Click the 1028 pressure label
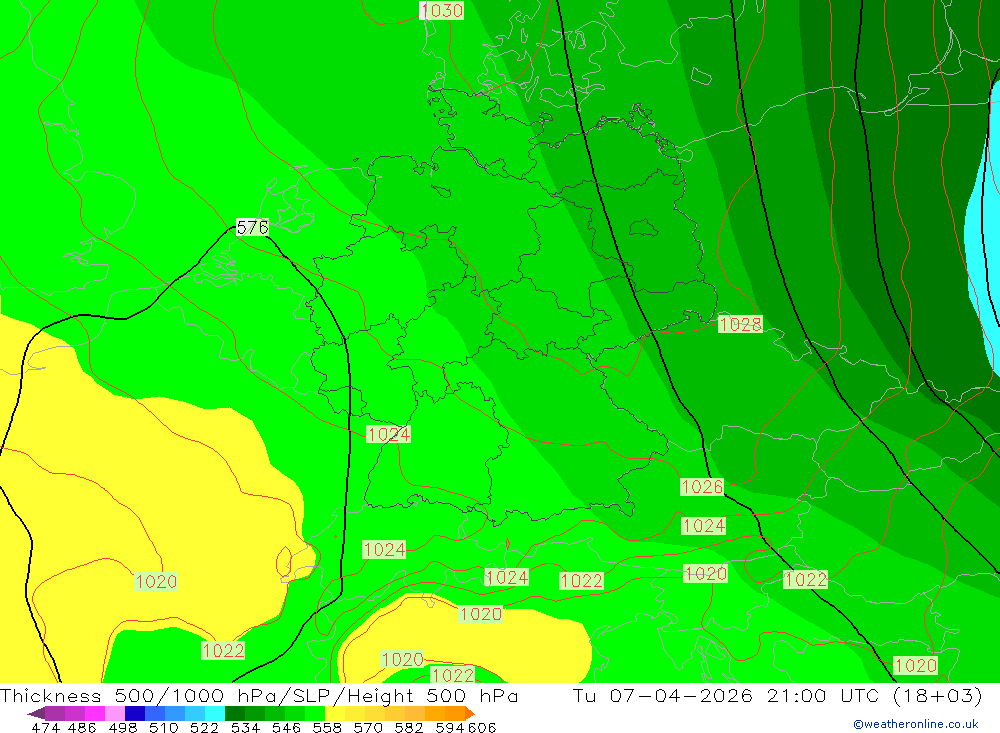 point(740,324)
